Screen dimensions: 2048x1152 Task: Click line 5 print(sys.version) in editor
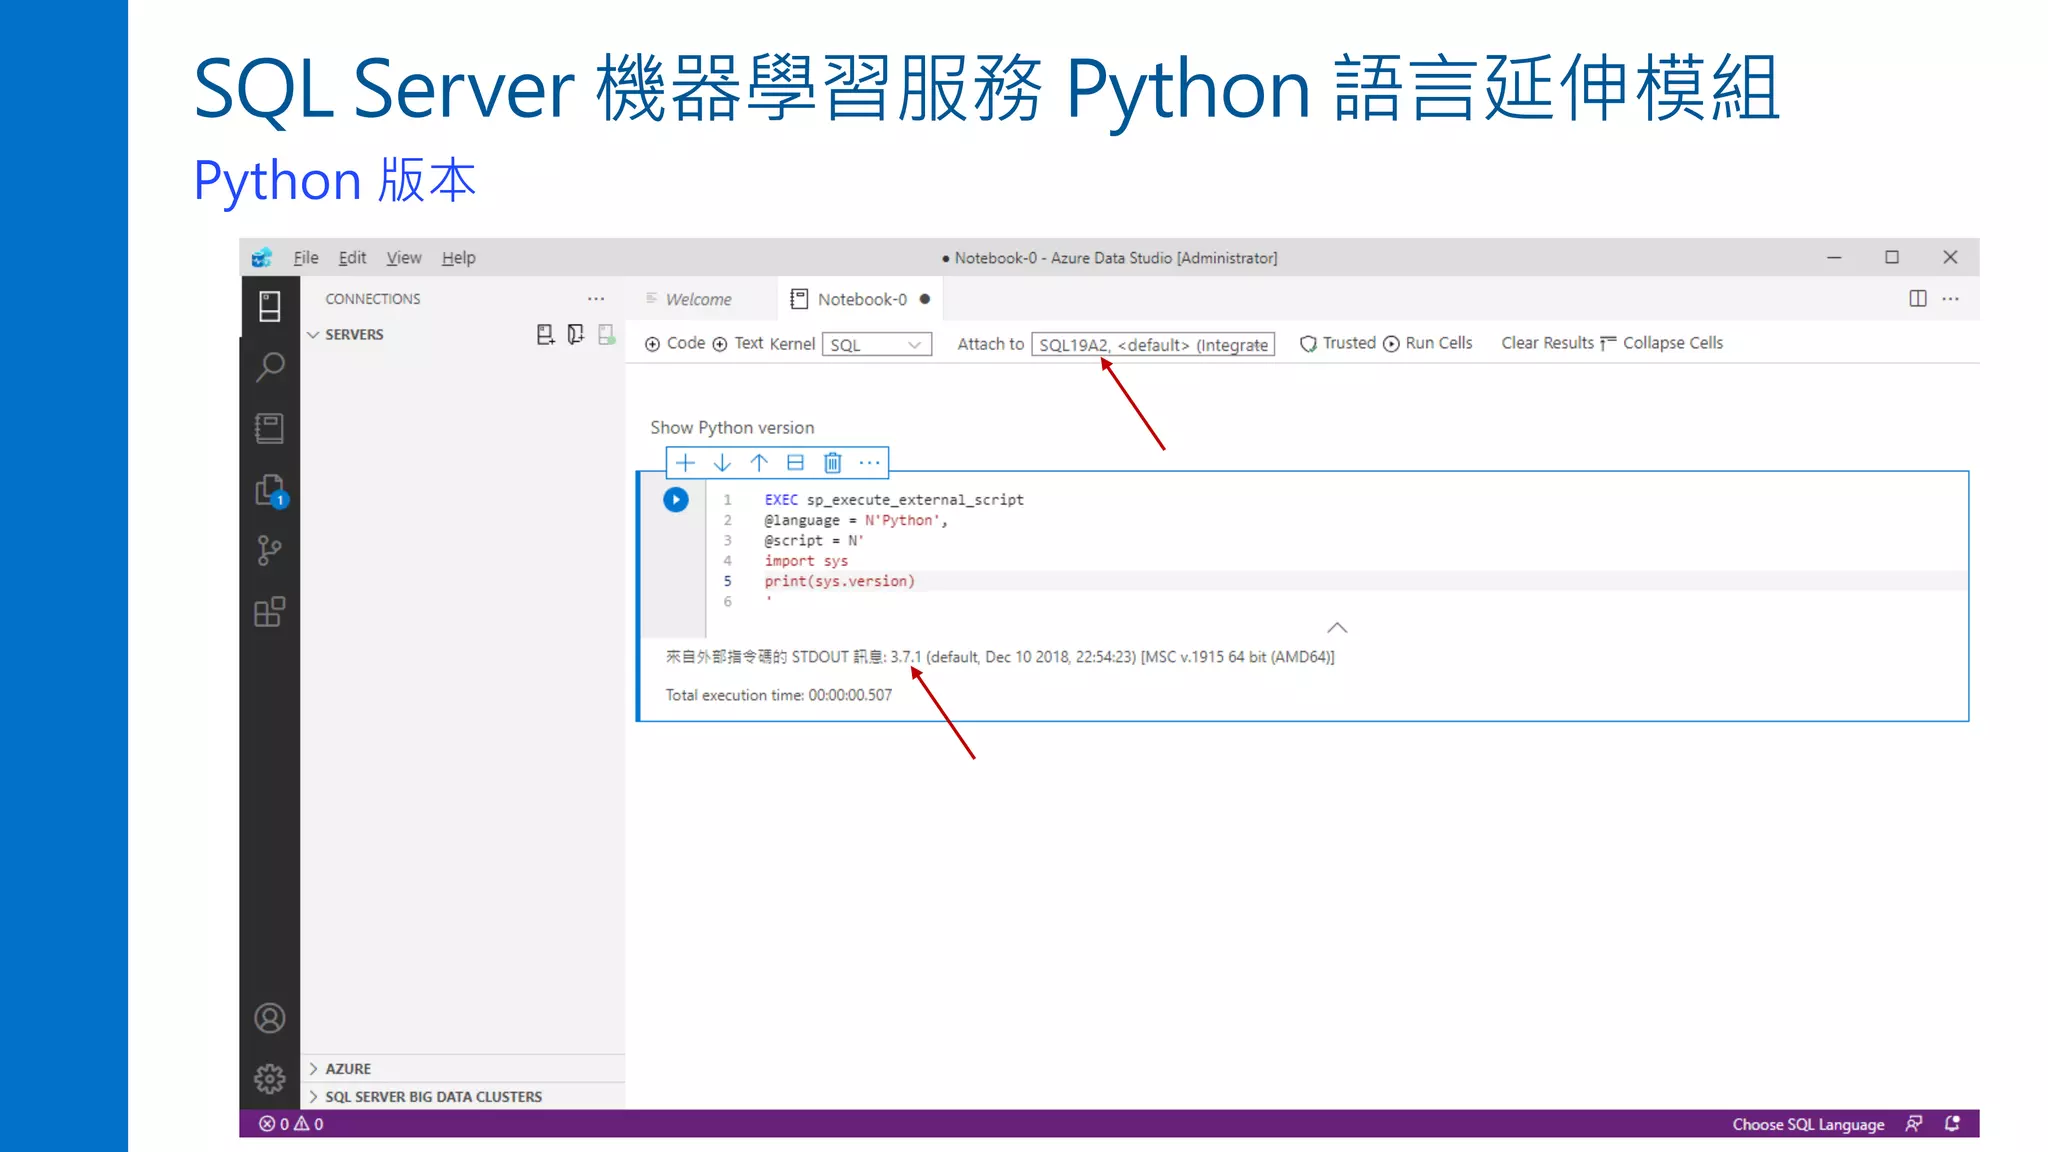point(839,581)
